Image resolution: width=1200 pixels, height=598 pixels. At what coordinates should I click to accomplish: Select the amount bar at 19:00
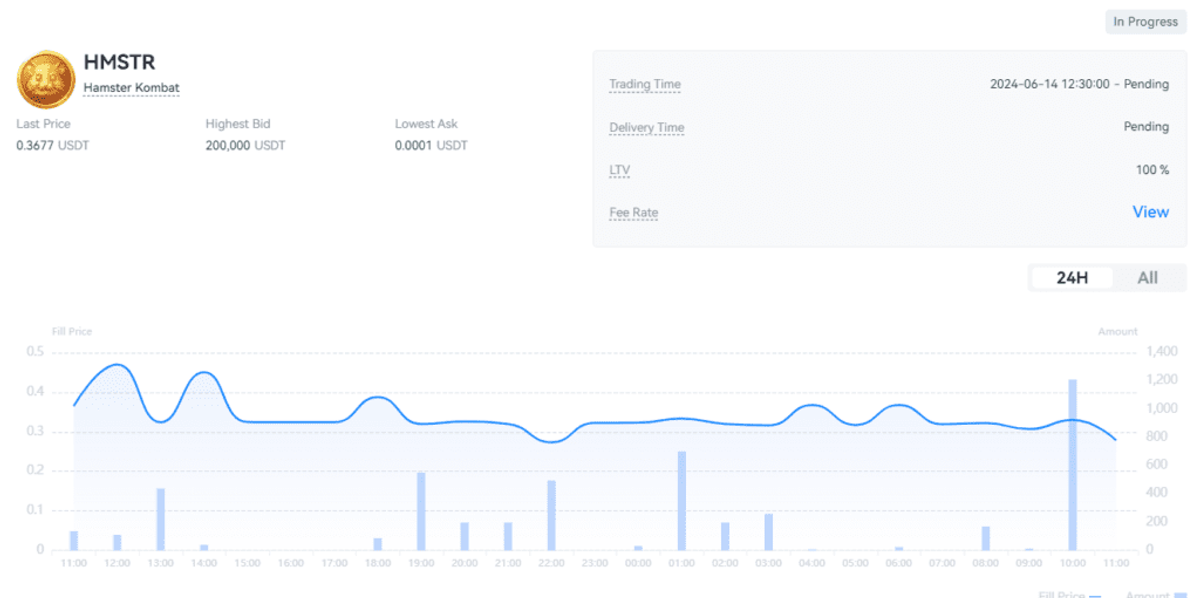[x=421, y=510]
